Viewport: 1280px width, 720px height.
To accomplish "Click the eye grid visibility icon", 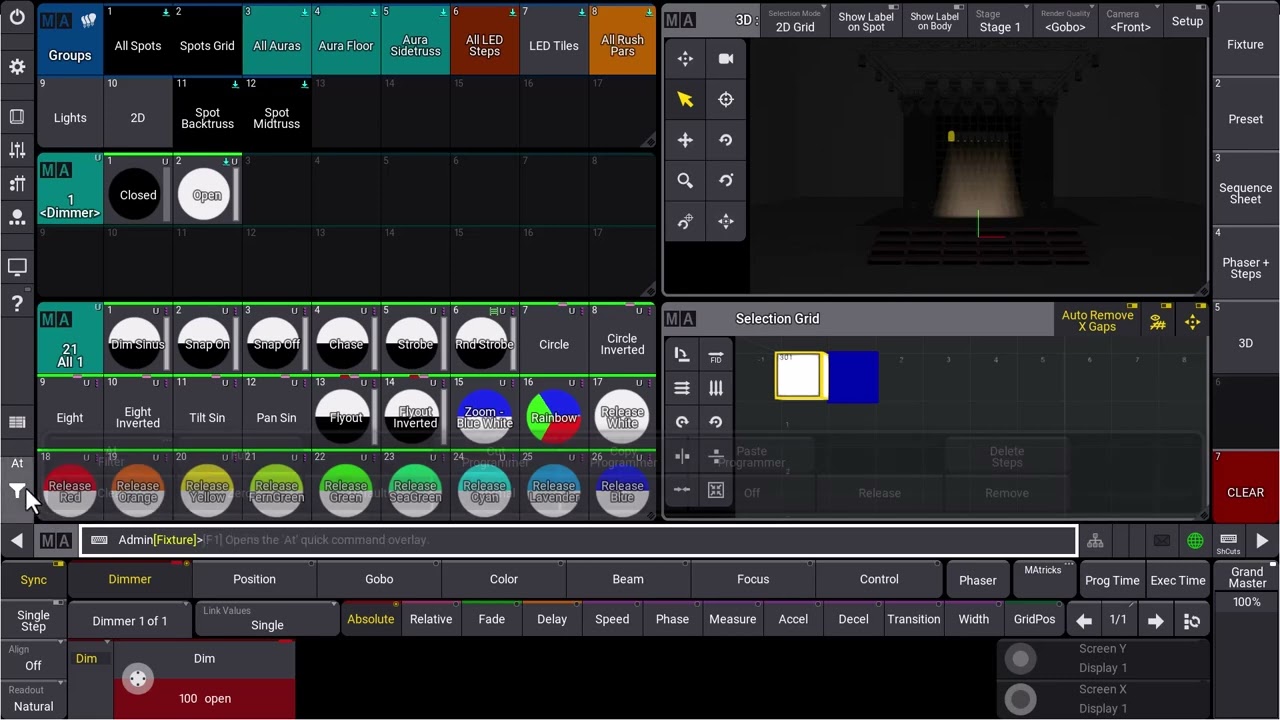I will [x=1157, y=322].
